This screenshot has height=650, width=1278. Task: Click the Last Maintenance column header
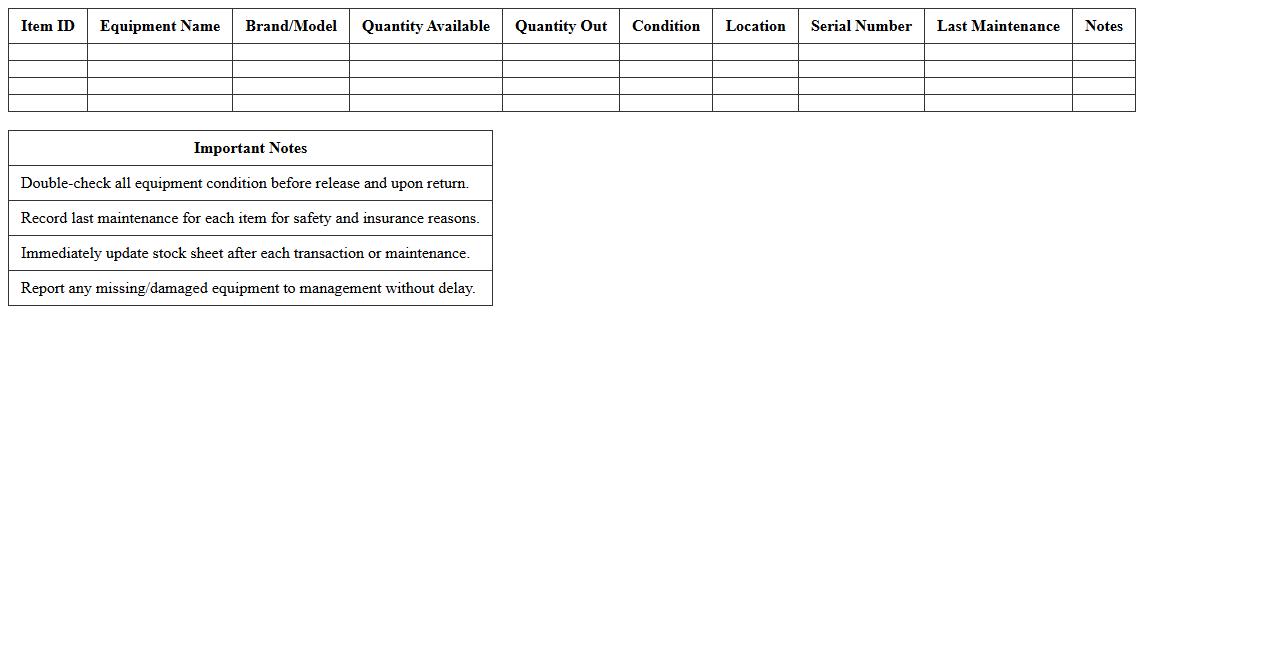point(998,26)
